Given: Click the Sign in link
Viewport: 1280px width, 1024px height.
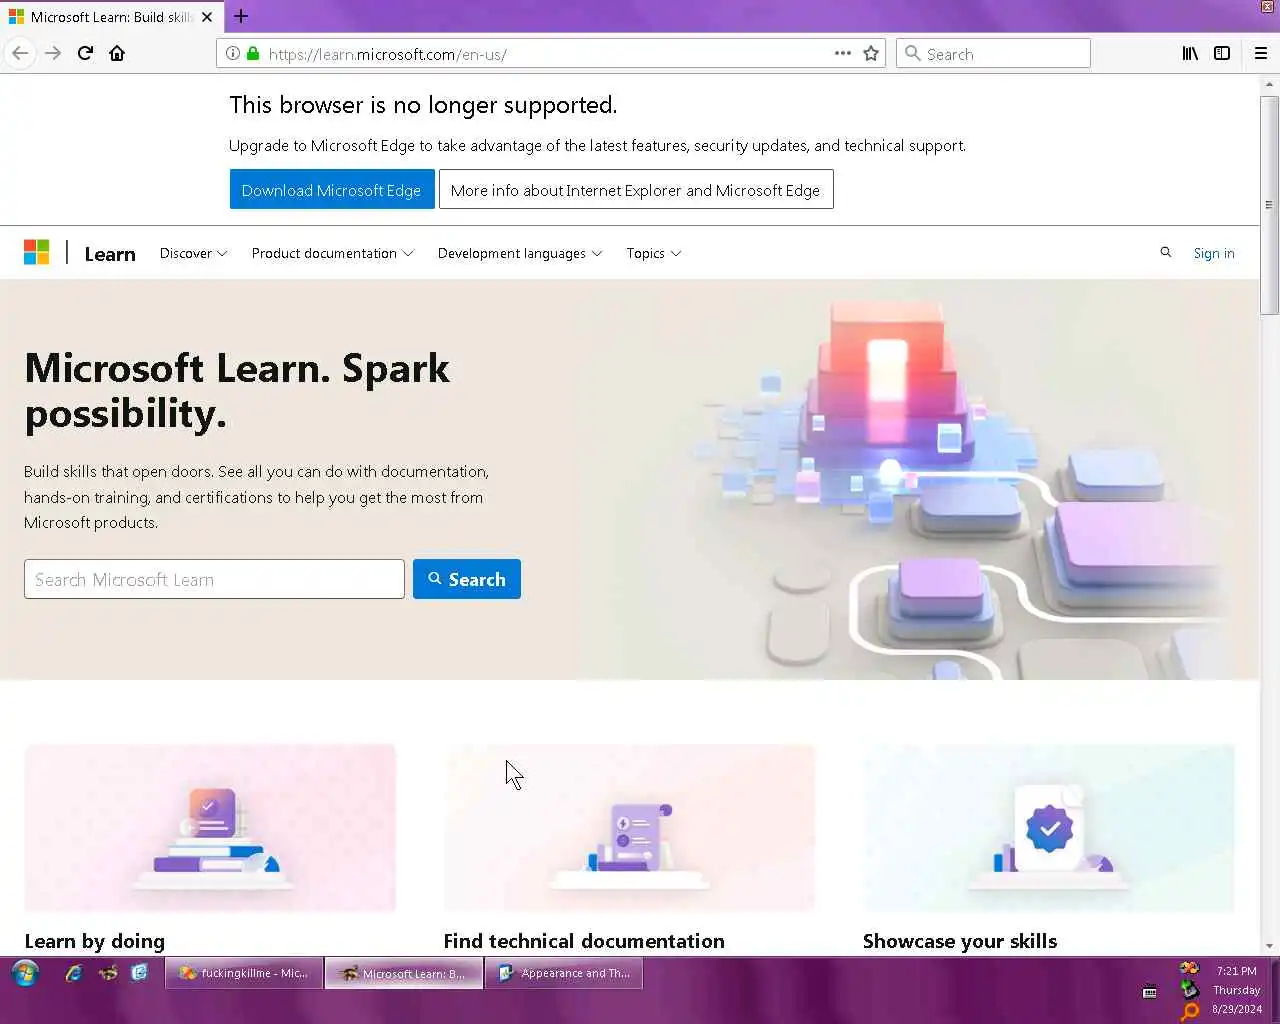Looking at the screenshot, I should click(x=1213, y=253).
